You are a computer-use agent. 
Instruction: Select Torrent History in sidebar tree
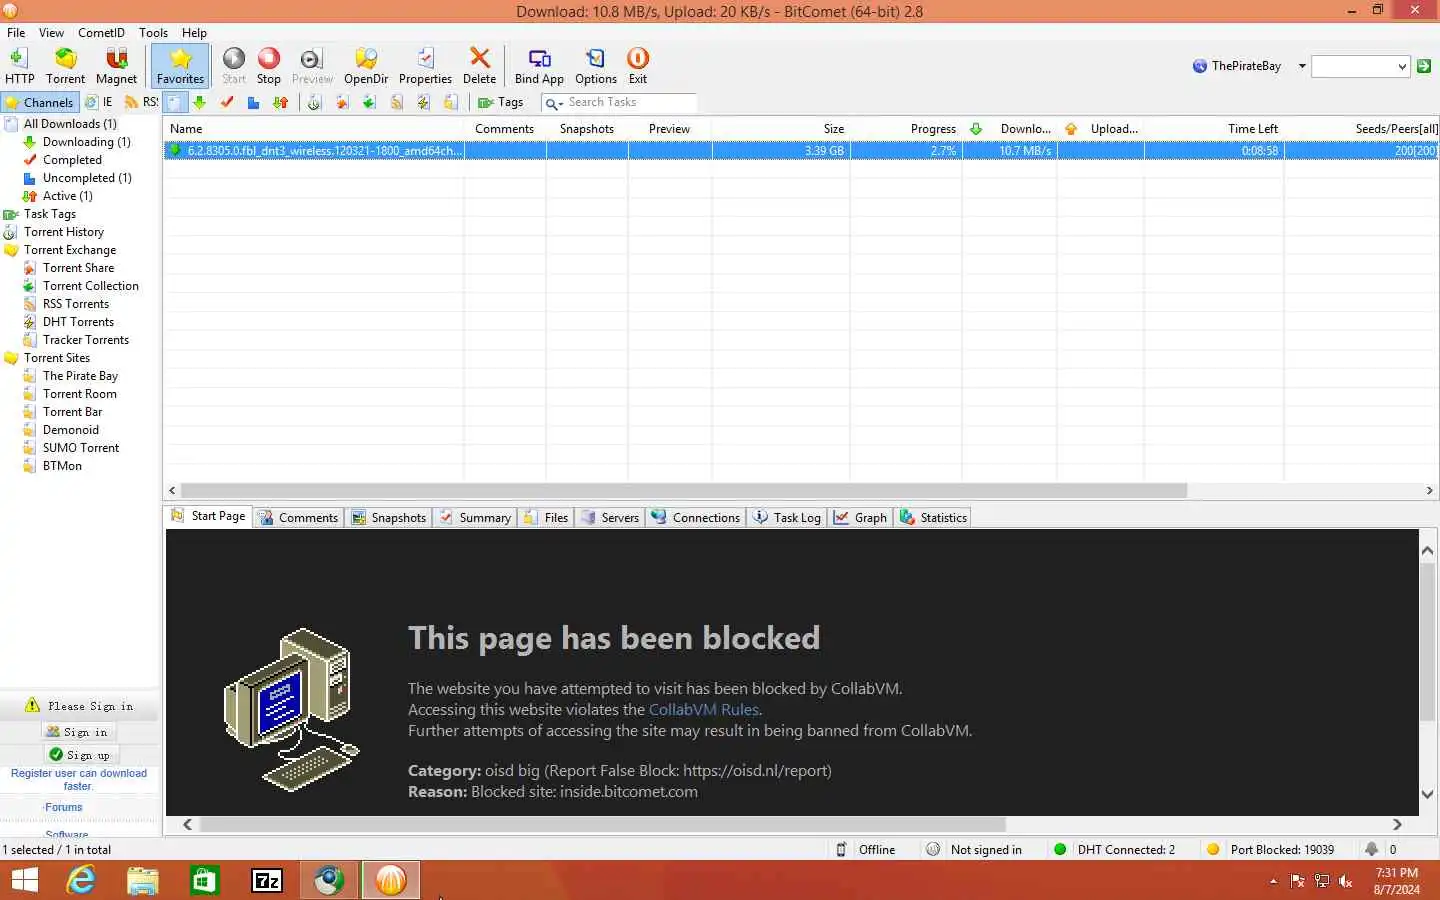pyautogui.click(x=64, y=232)
